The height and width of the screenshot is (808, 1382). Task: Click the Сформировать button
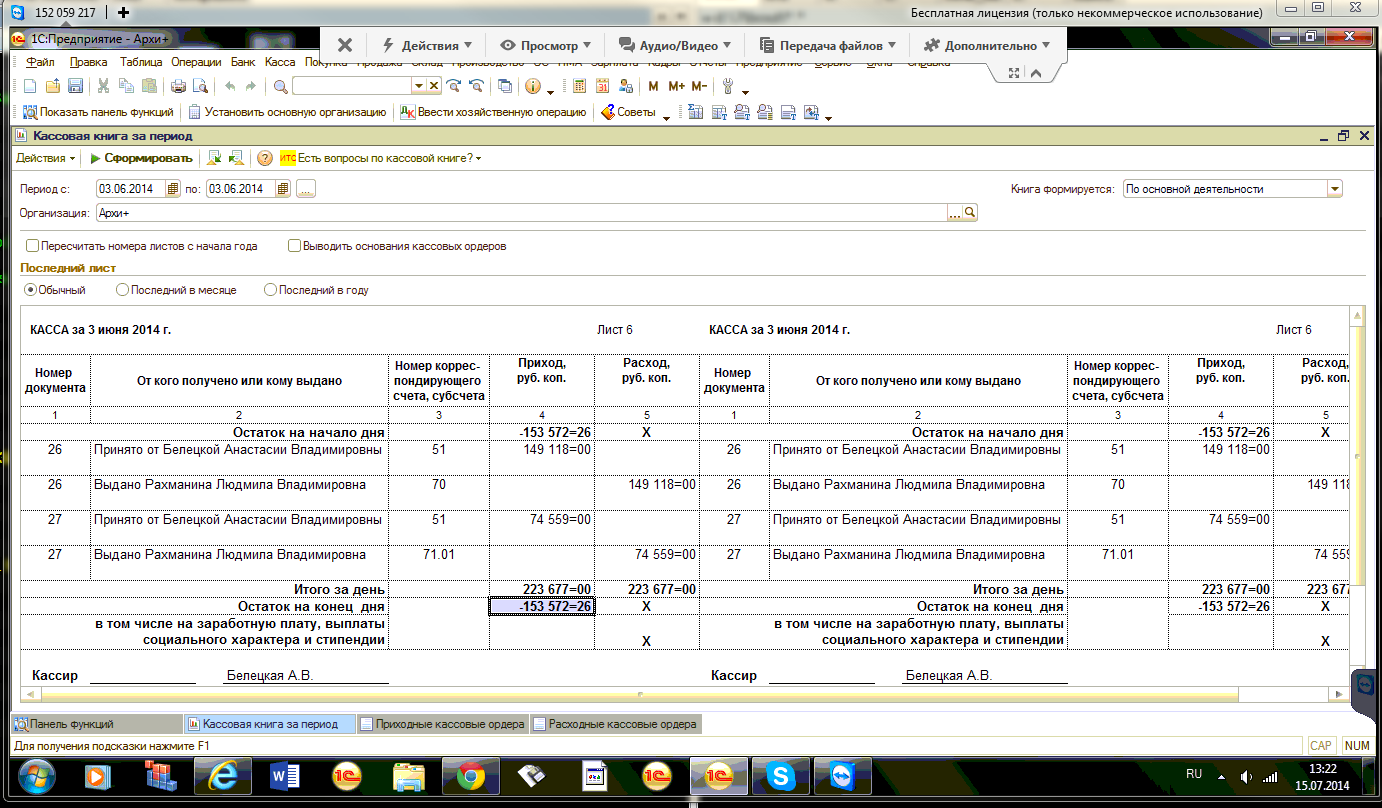[x=141, y=158]
